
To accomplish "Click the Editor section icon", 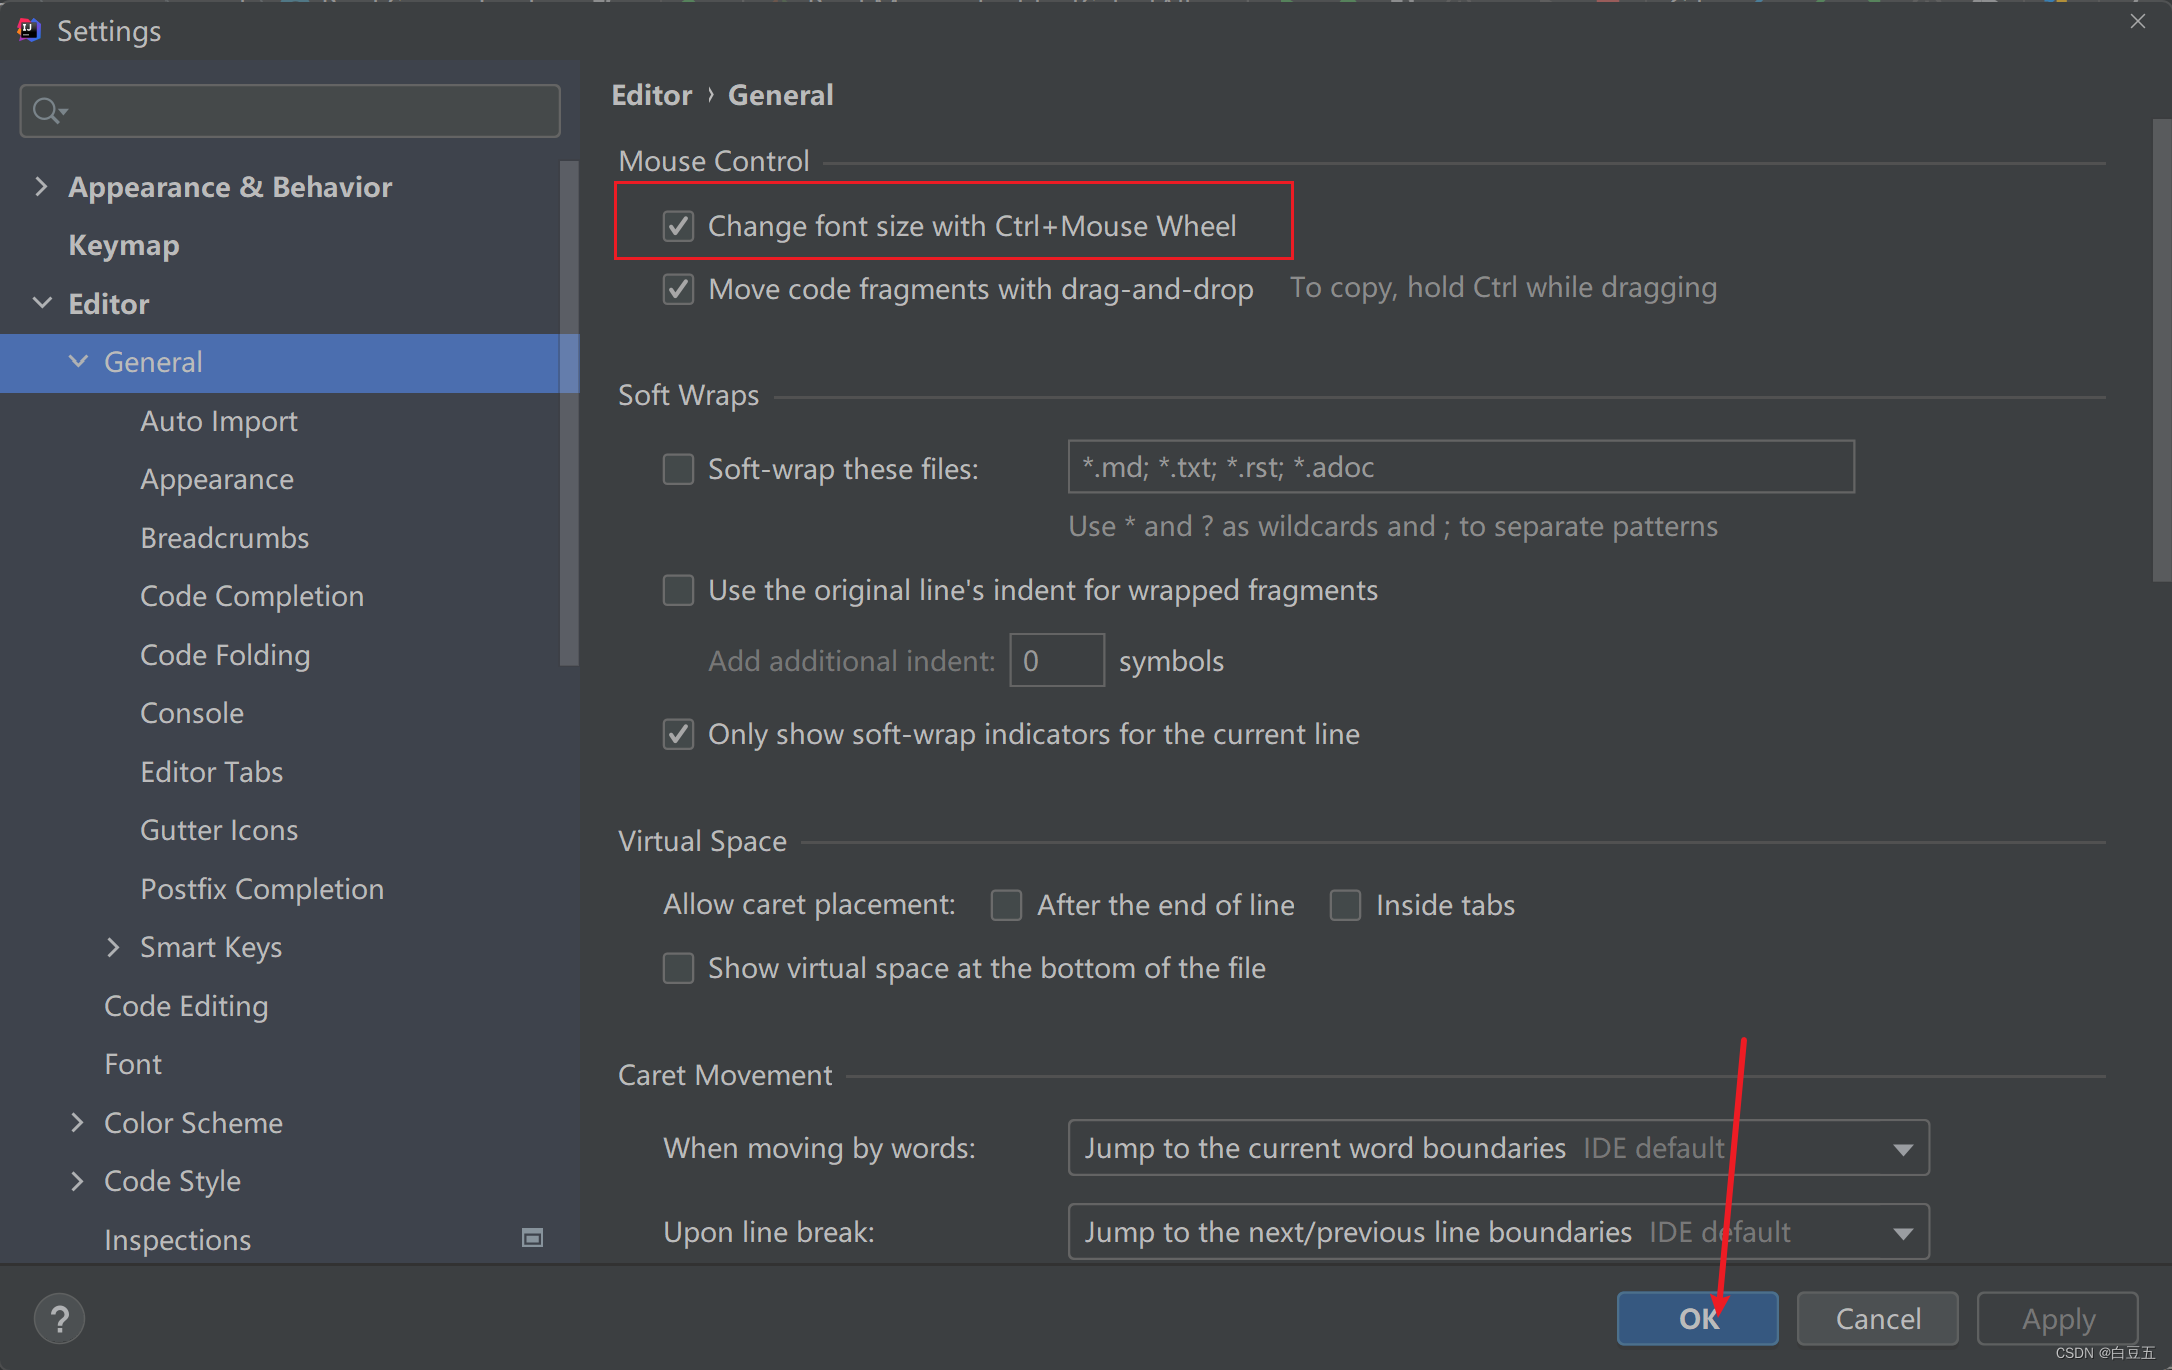I will [x=43, y=303].
